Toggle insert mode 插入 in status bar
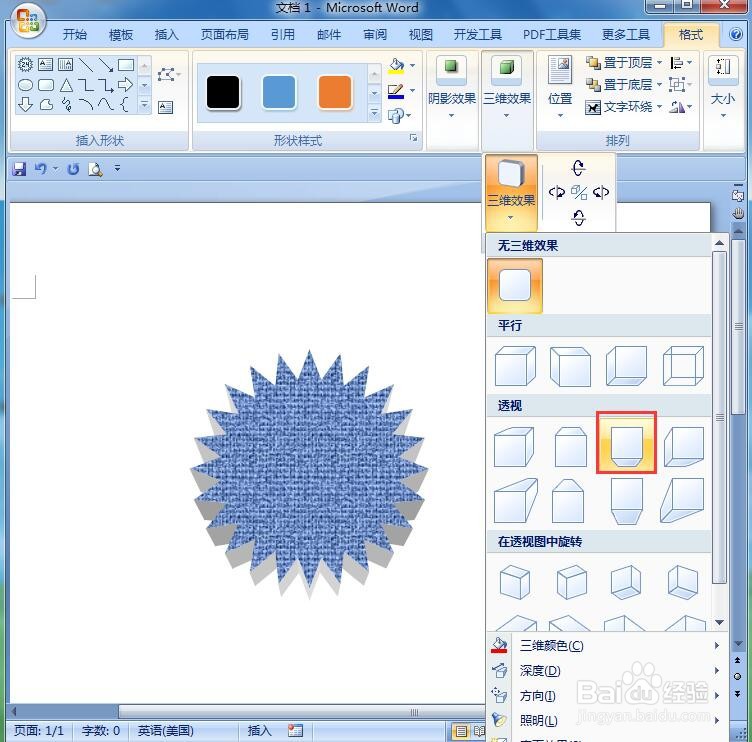Screen dimensions: 752x742 259,730
